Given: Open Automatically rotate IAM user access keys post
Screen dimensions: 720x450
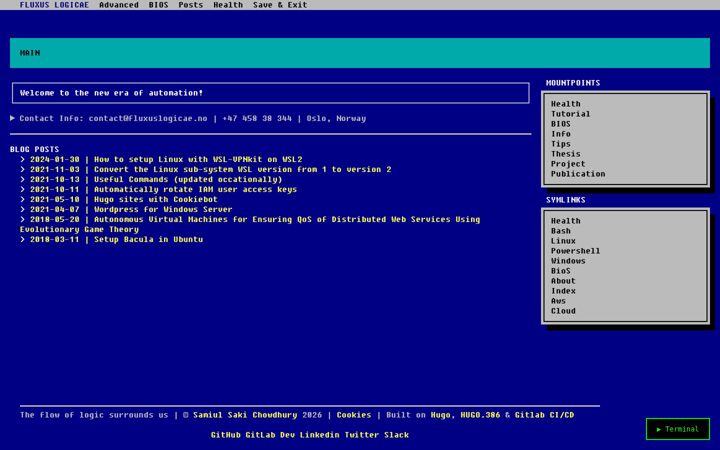Looking at the screenshot, I should coord(195,190).
